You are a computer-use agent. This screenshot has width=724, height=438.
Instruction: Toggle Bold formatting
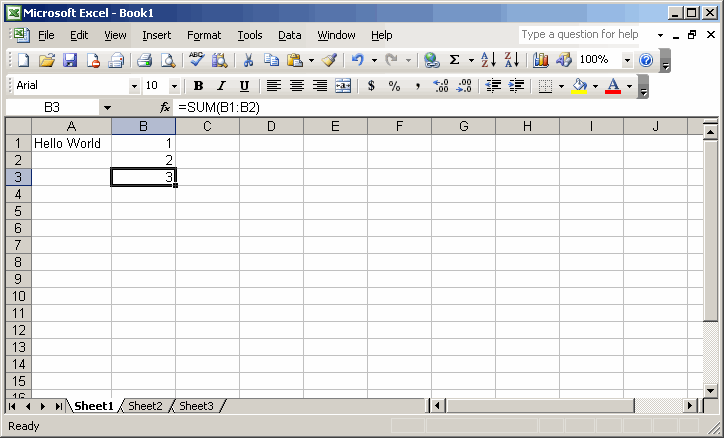click(x=199, y=86)
